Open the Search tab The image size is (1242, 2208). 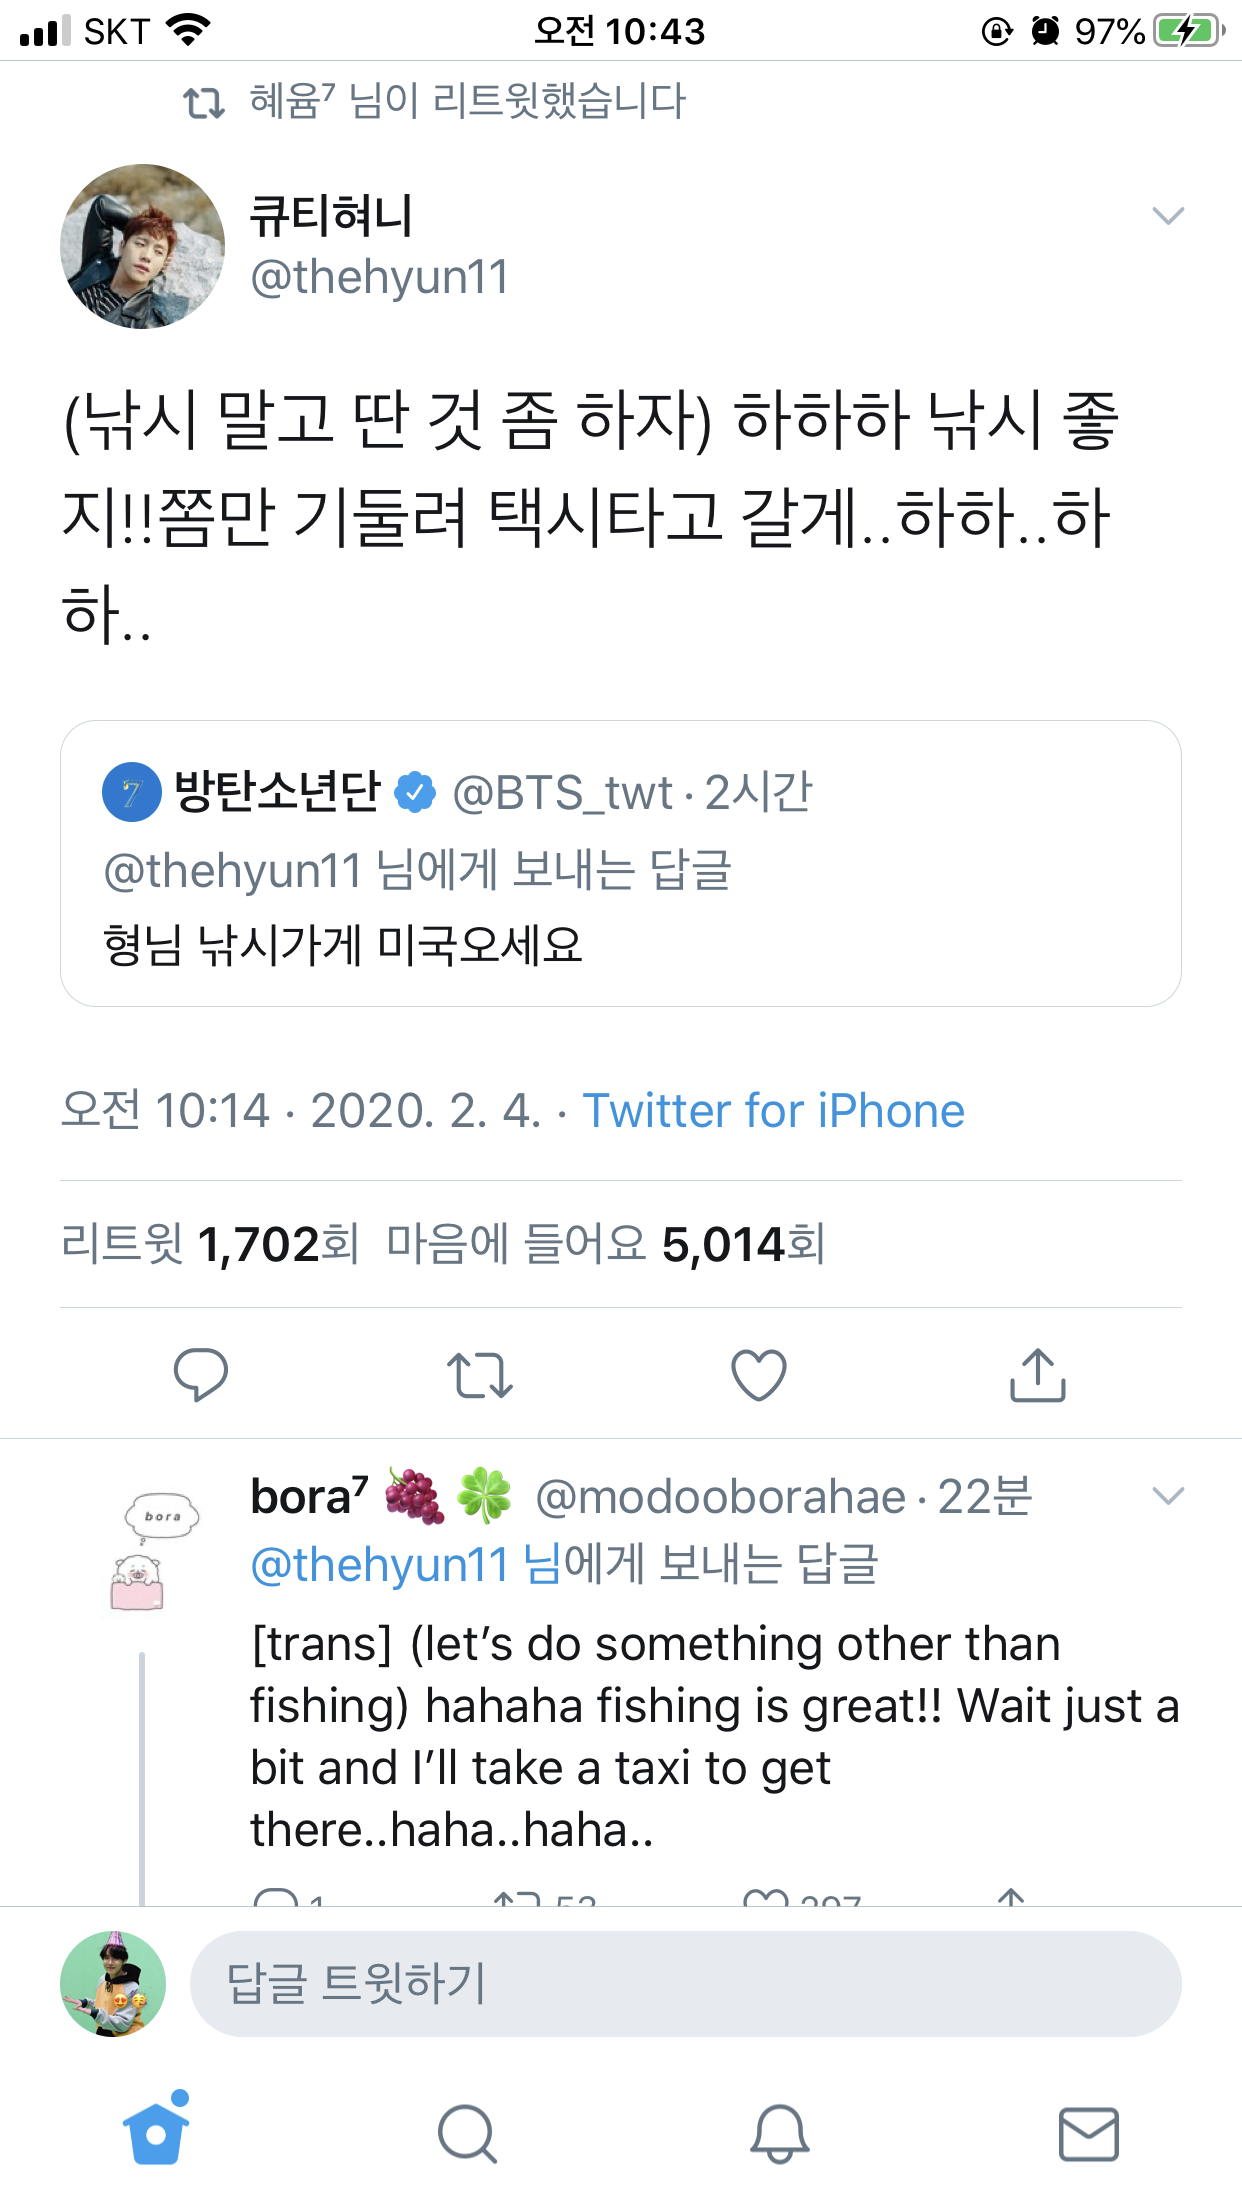467,2134
